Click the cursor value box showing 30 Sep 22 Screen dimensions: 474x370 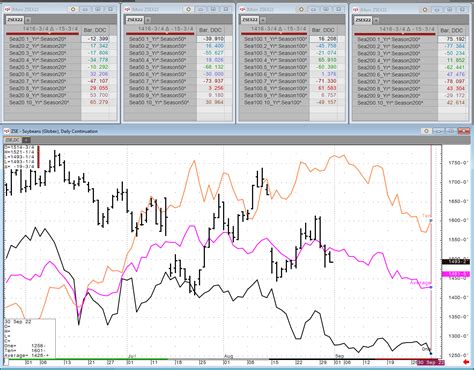pyautogui.click(x=30, y=339)
